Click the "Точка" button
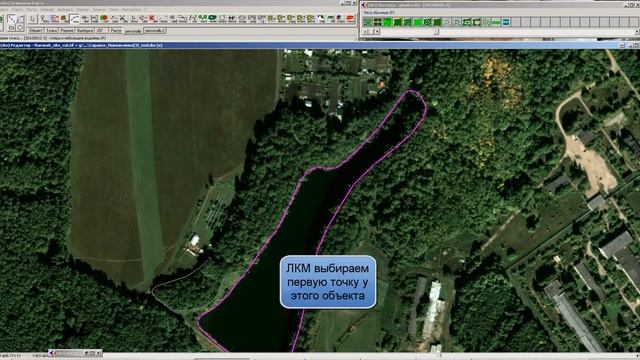The width and height of the screenshot is (640, 360). click(x=51, y=31)
